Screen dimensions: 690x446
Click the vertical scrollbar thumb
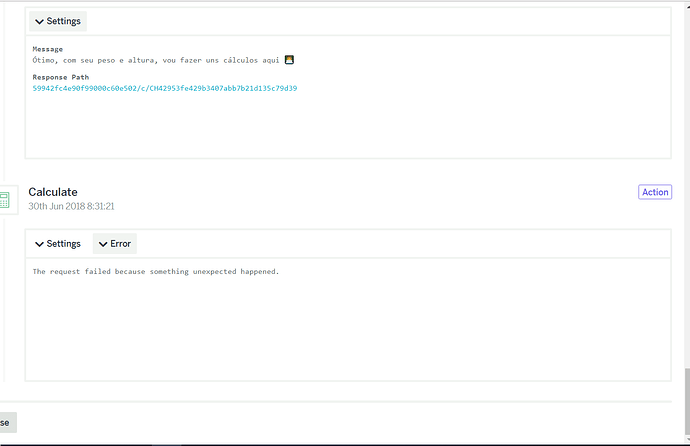coord(687,402)
